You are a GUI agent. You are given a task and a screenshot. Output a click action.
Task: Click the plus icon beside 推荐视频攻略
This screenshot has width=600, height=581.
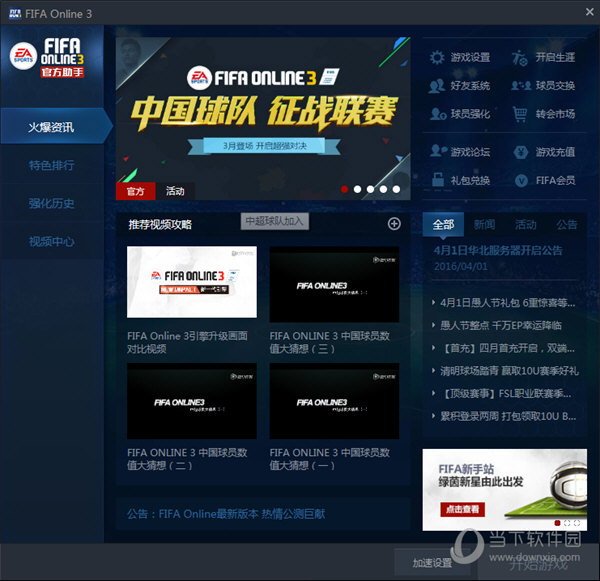click(394, 224)
